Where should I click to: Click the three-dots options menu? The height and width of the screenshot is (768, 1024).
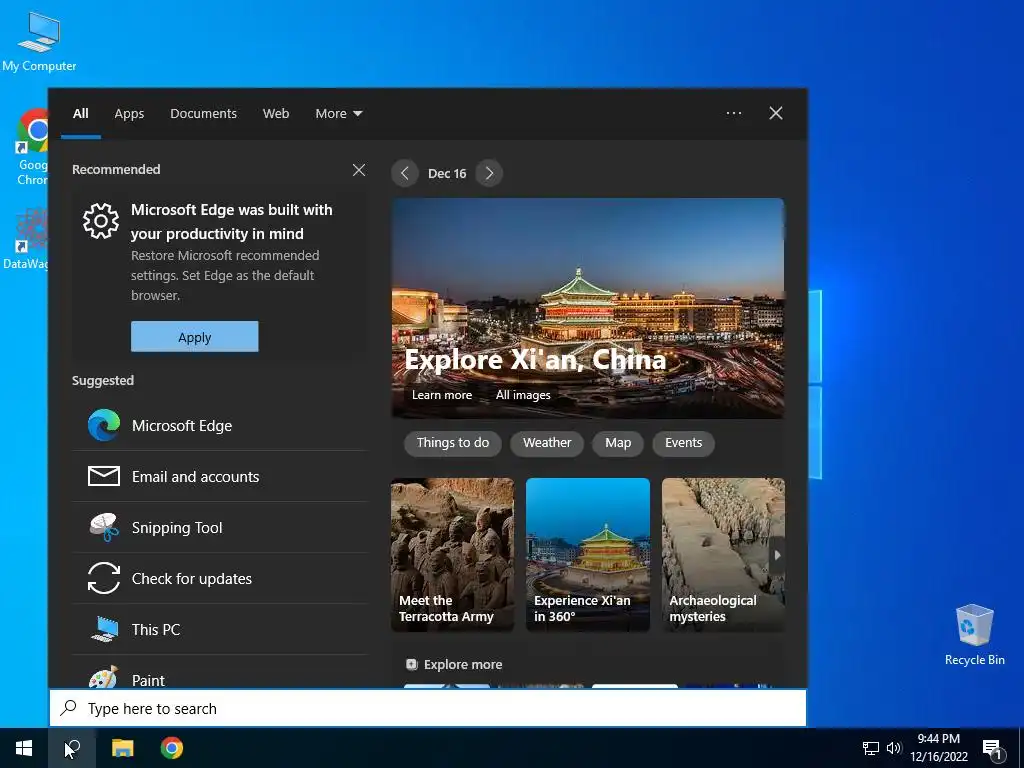[734, 113]
